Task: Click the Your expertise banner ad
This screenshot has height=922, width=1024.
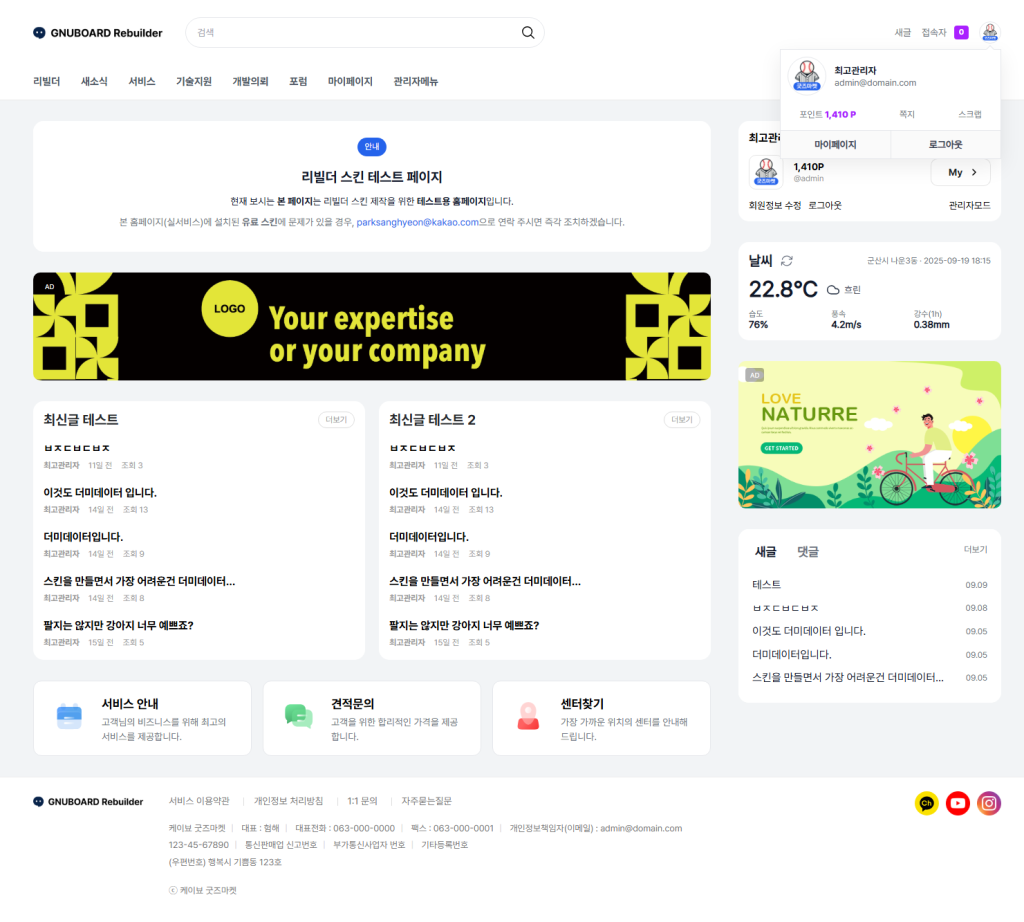Action: click(x=372, y=326)
